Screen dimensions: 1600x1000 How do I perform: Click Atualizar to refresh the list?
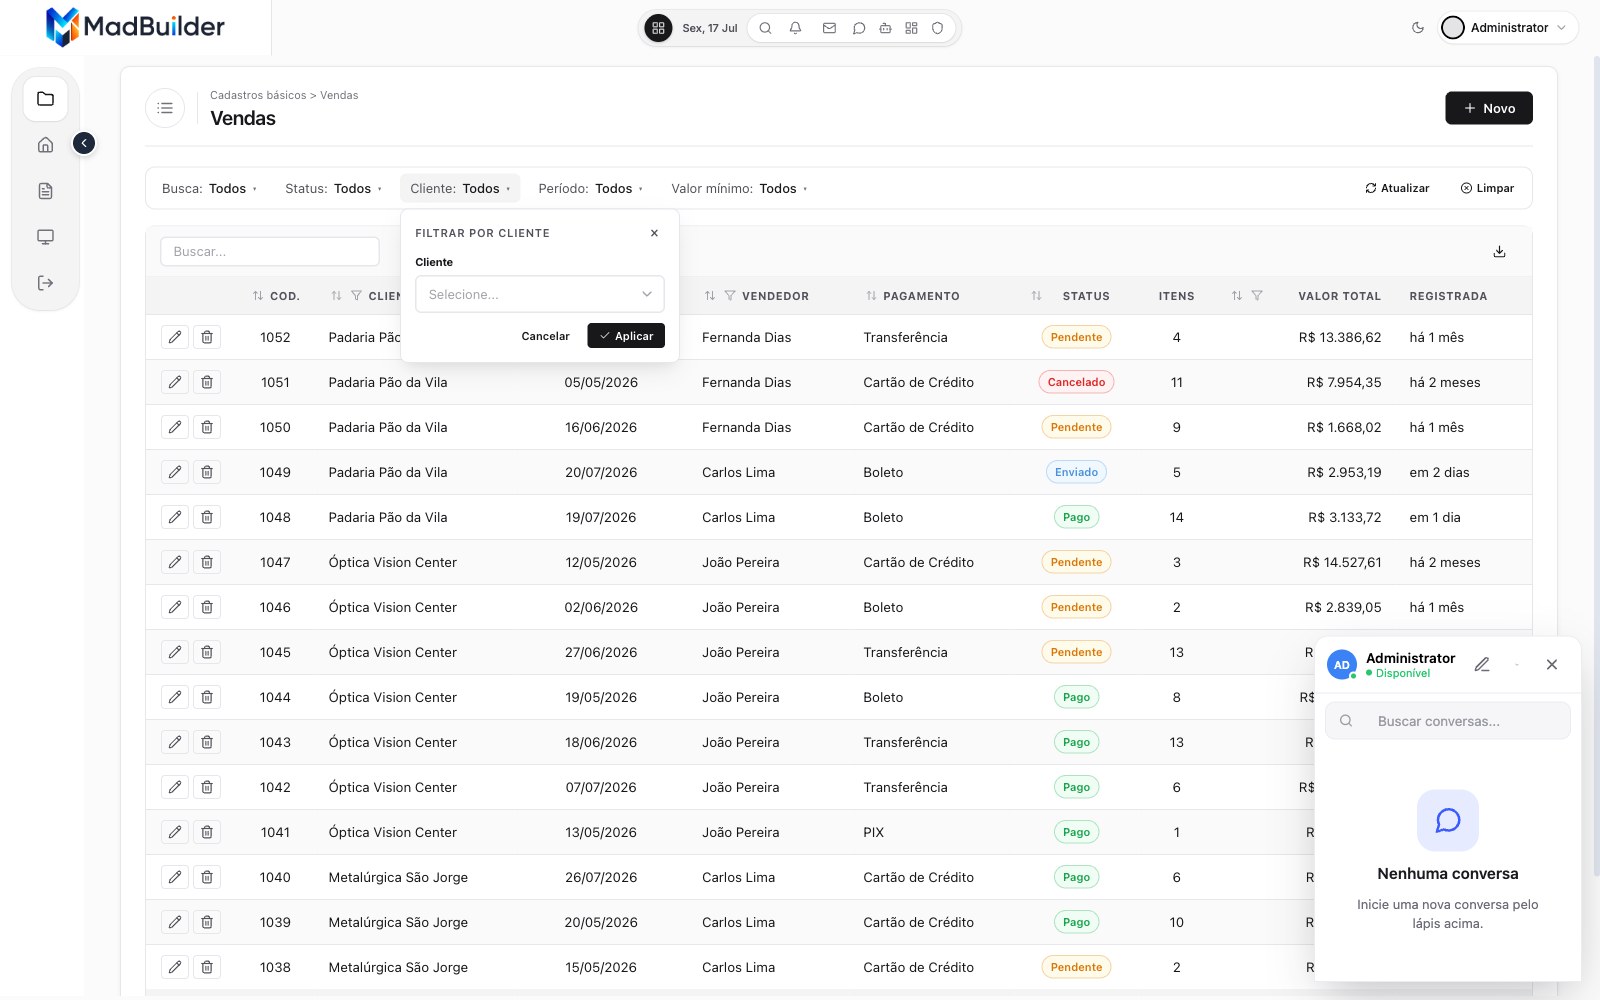pos(1397,188)
